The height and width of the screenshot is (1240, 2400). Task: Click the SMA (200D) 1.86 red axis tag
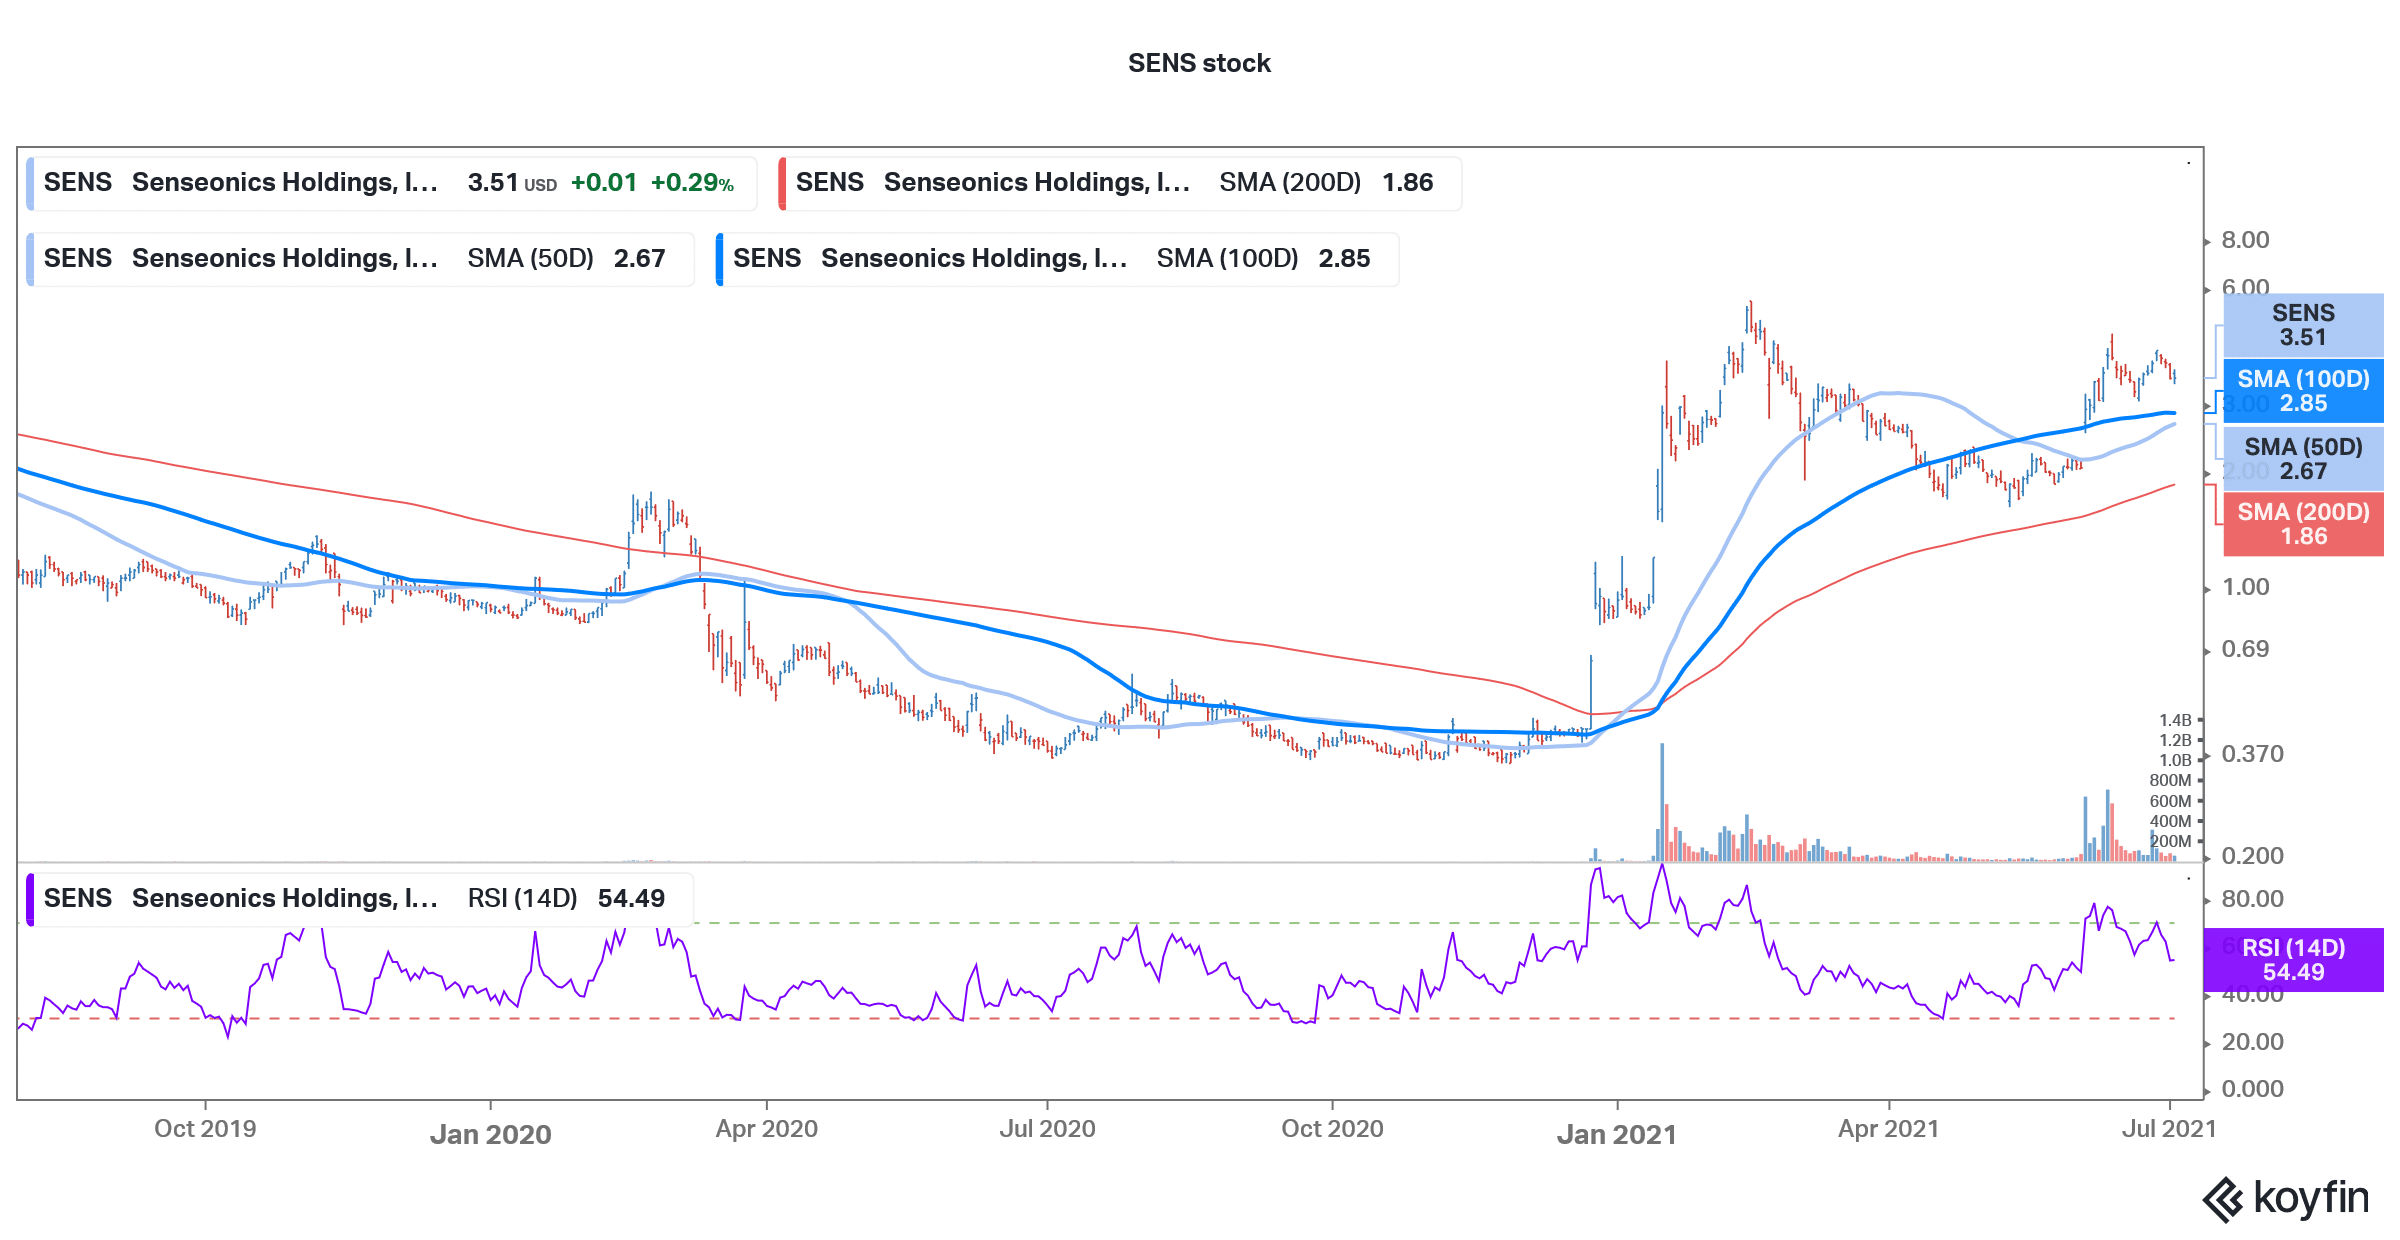[2303, 524]
